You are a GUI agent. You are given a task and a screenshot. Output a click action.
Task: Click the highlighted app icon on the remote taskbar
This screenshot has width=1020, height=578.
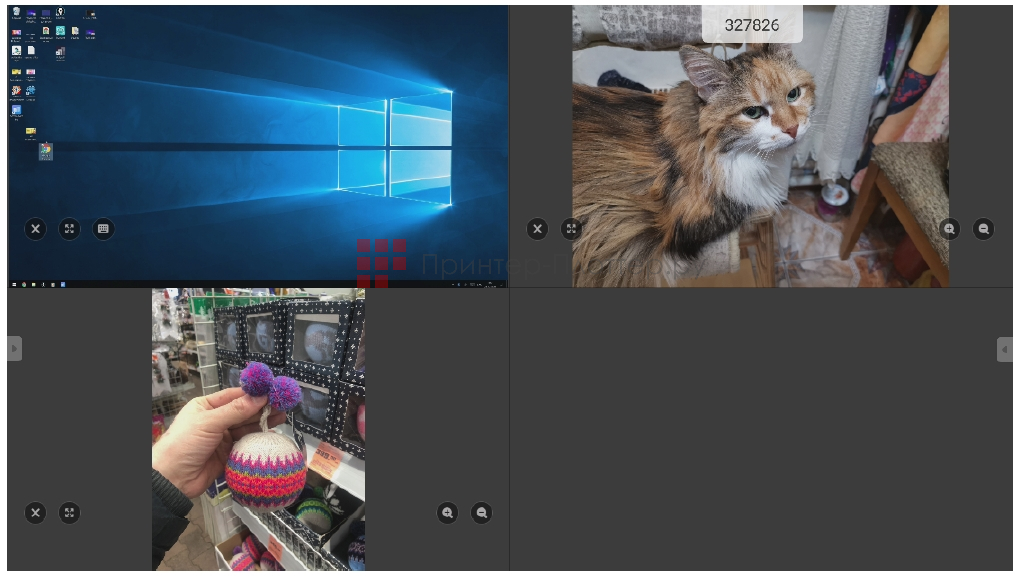tap(63, 285)
